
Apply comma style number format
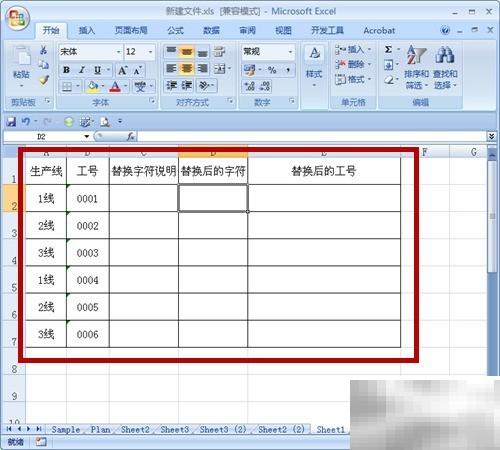288,70
